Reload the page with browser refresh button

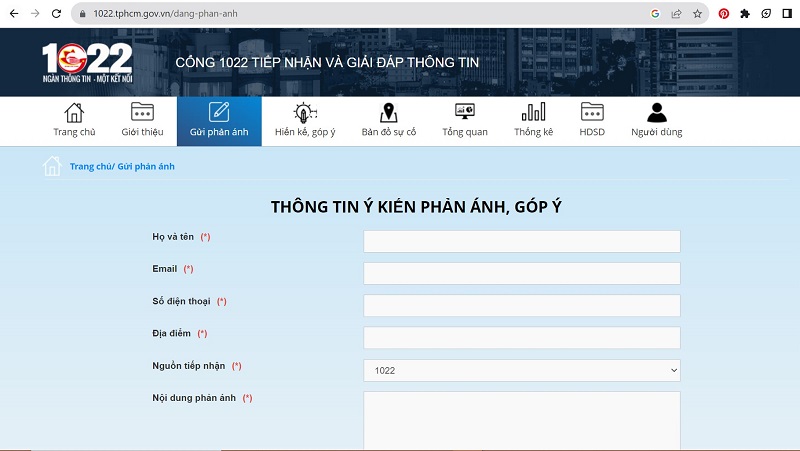(56, 14)
